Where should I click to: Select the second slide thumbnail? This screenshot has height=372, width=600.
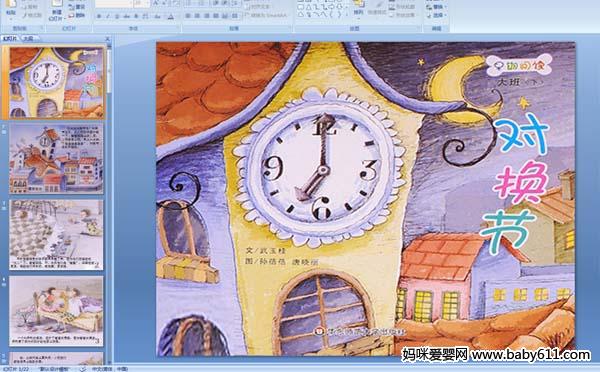(x=56, y=158)
